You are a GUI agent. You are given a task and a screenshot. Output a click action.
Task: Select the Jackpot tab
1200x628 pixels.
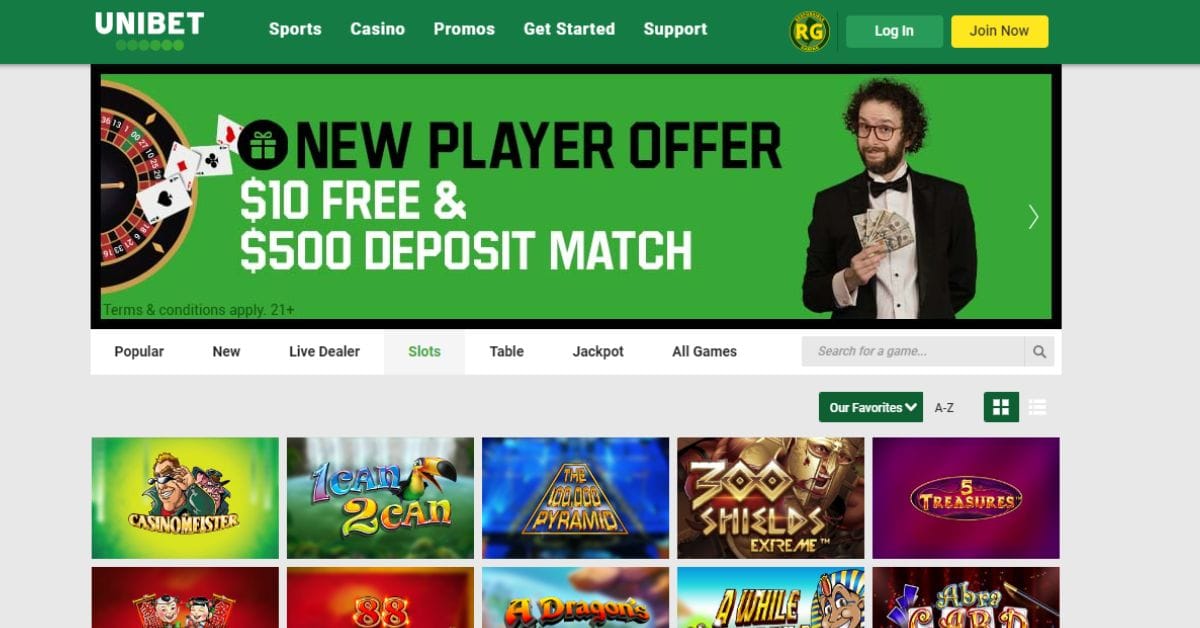coord(598,351)
